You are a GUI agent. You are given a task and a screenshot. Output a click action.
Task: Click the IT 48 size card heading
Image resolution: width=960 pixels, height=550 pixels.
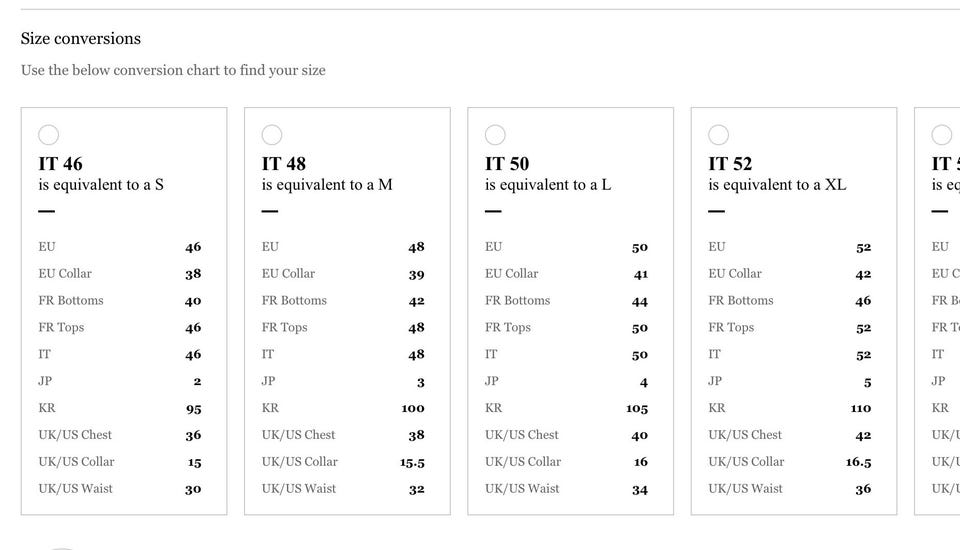284,164
